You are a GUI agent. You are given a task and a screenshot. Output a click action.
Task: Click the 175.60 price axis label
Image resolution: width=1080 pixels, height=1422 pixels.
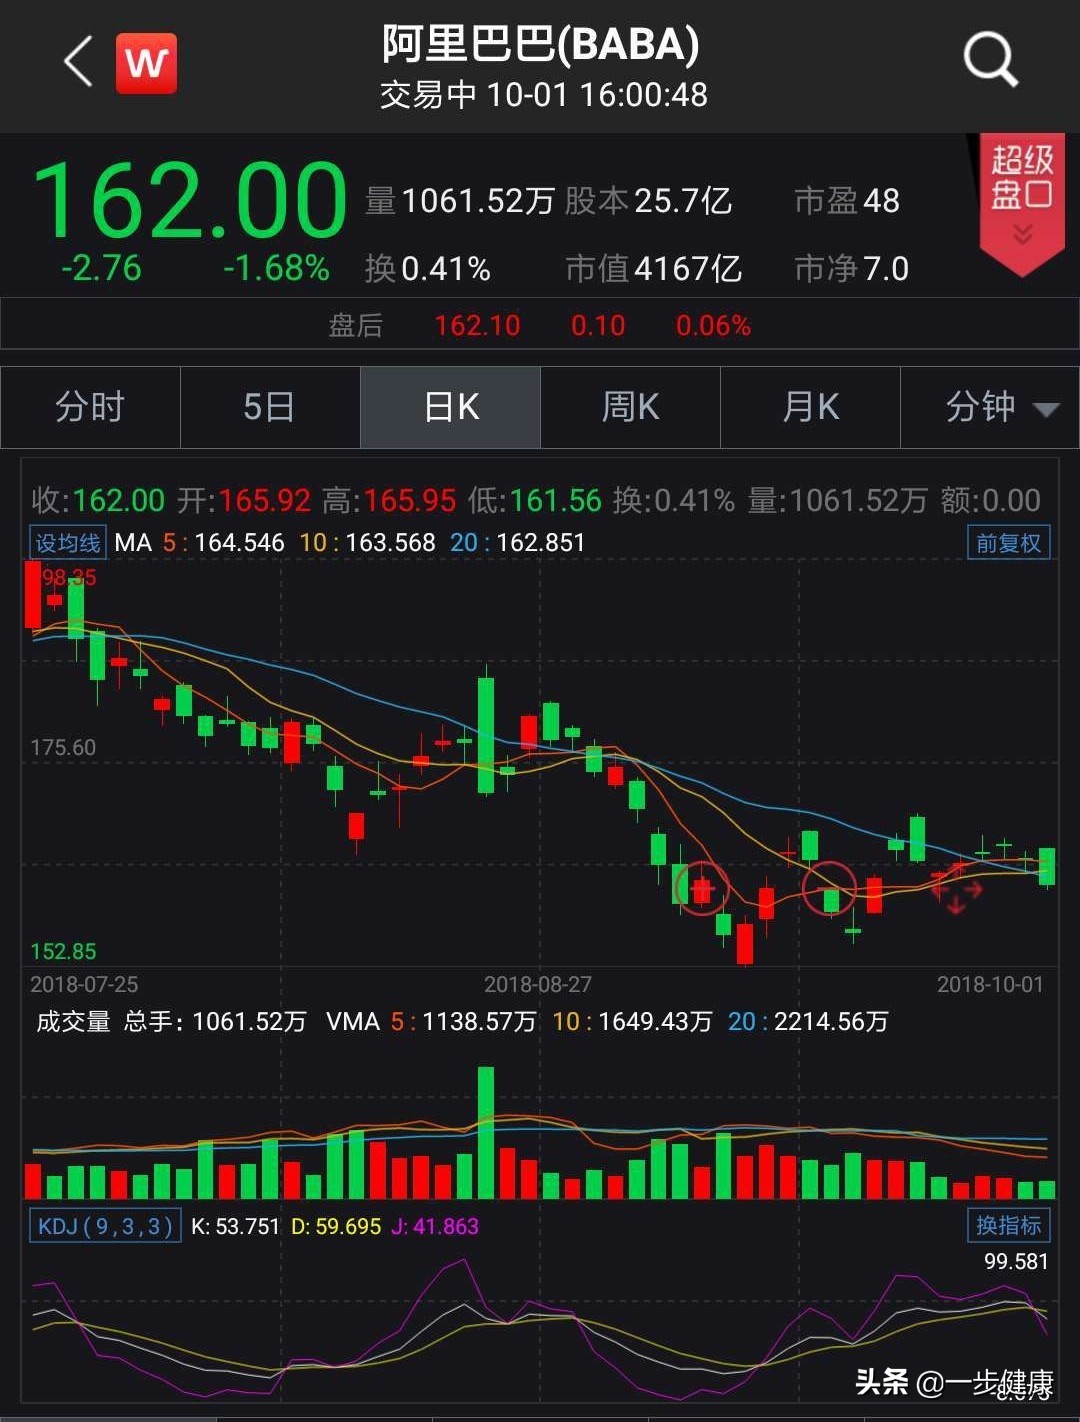click(x=63, y=747)
